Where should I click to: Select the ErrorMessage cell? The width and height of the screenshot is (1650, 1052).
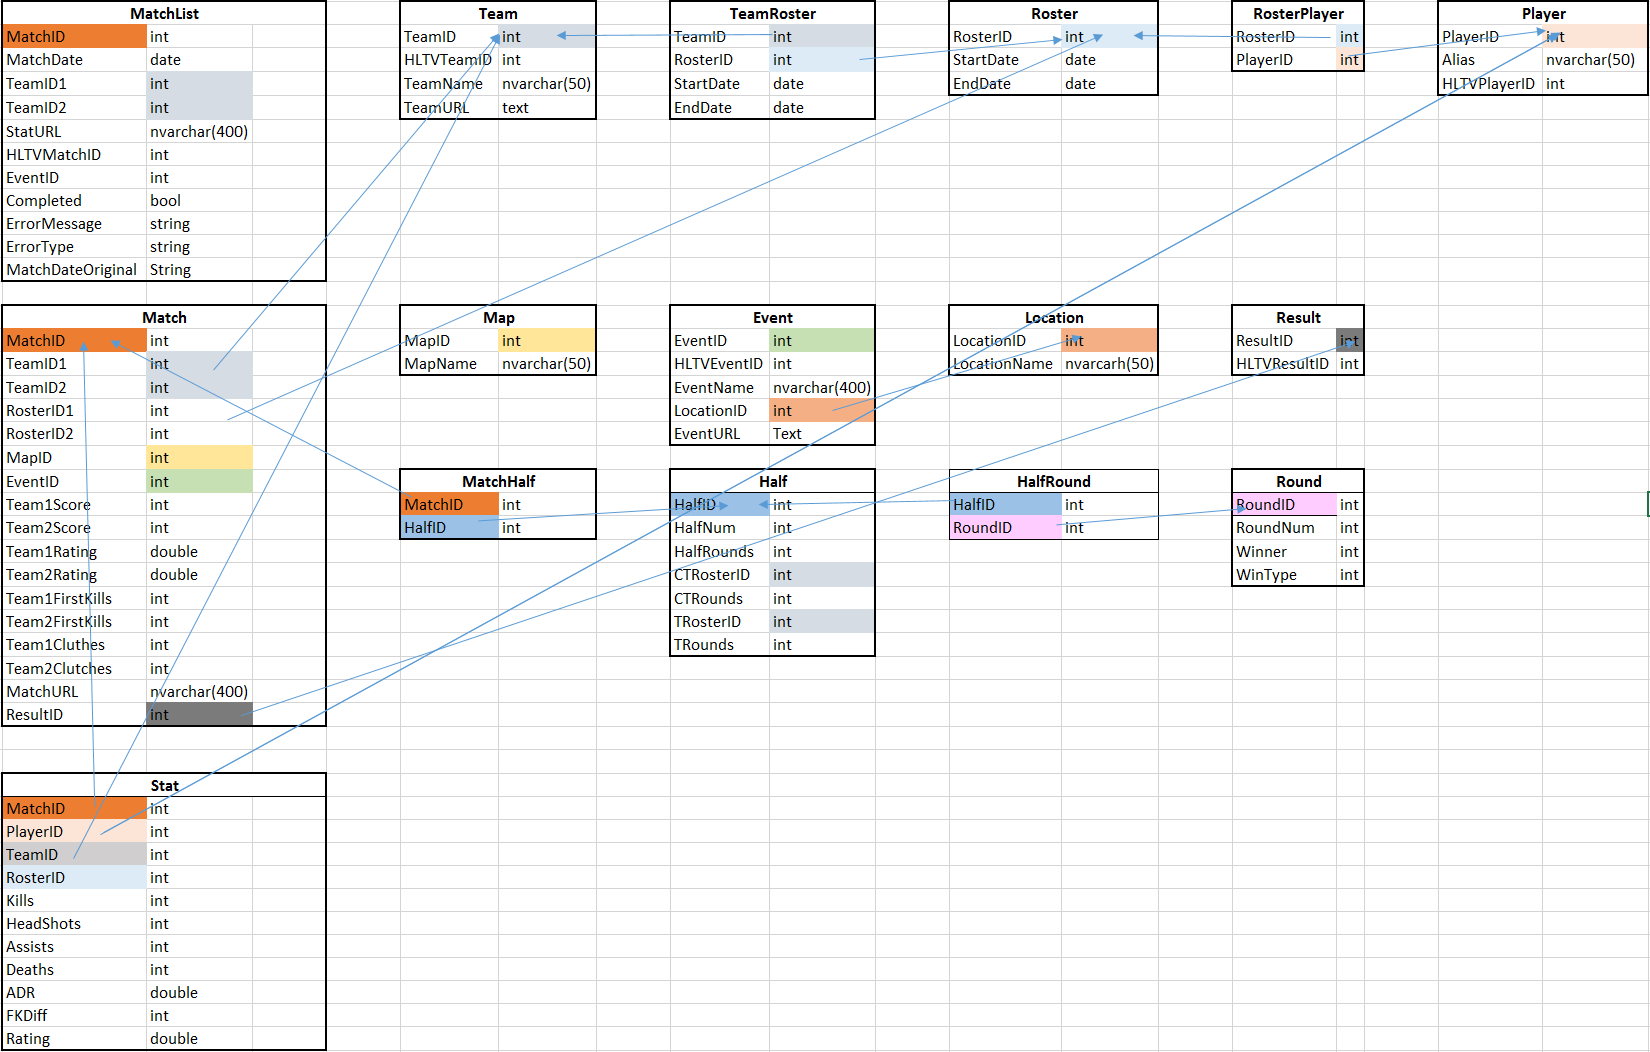pos(75,224)
